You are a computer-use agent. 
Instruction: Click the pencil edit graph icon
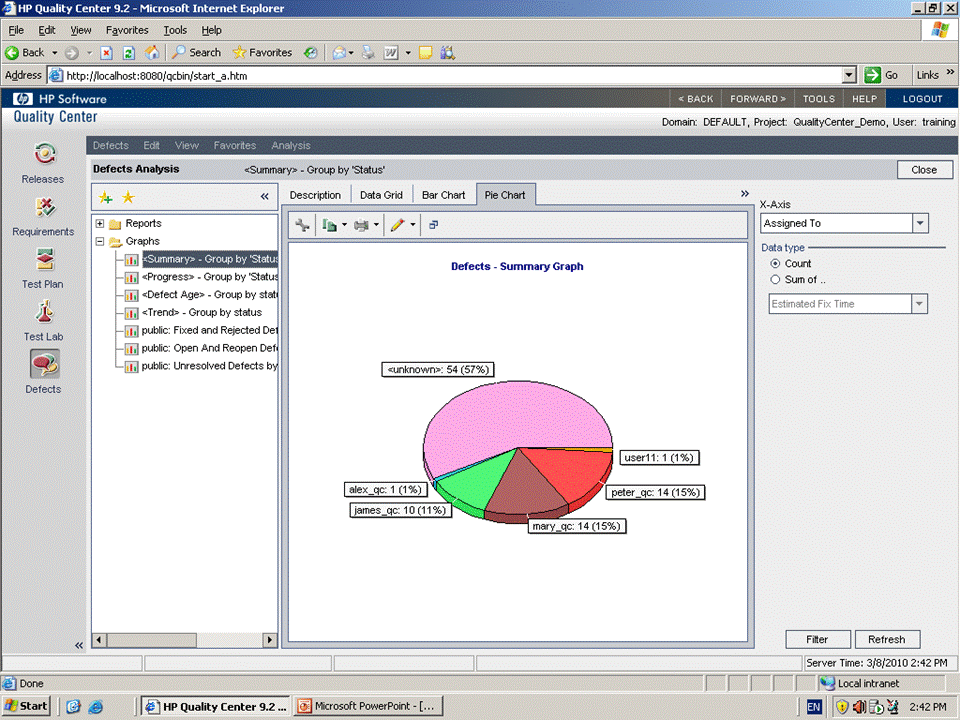click(x=397, y=225)
